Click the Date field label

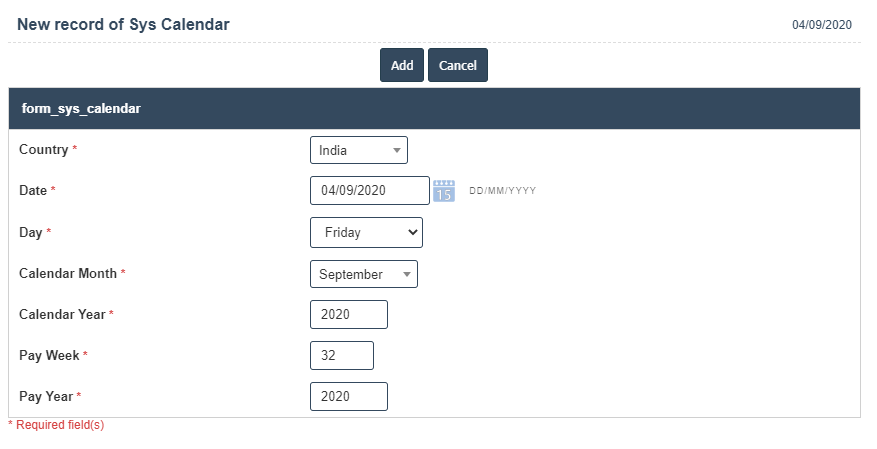[33, 190]
